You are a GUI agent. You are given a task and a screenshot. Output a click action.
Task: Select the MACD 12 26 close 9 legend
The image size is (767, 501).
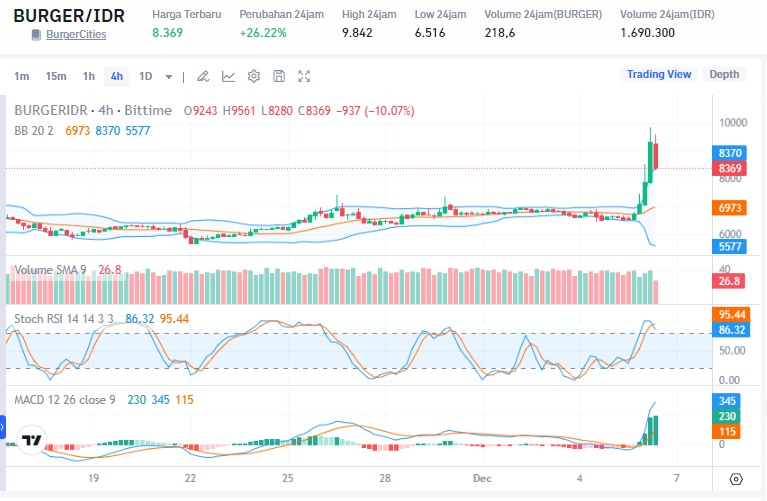(65, 400)
